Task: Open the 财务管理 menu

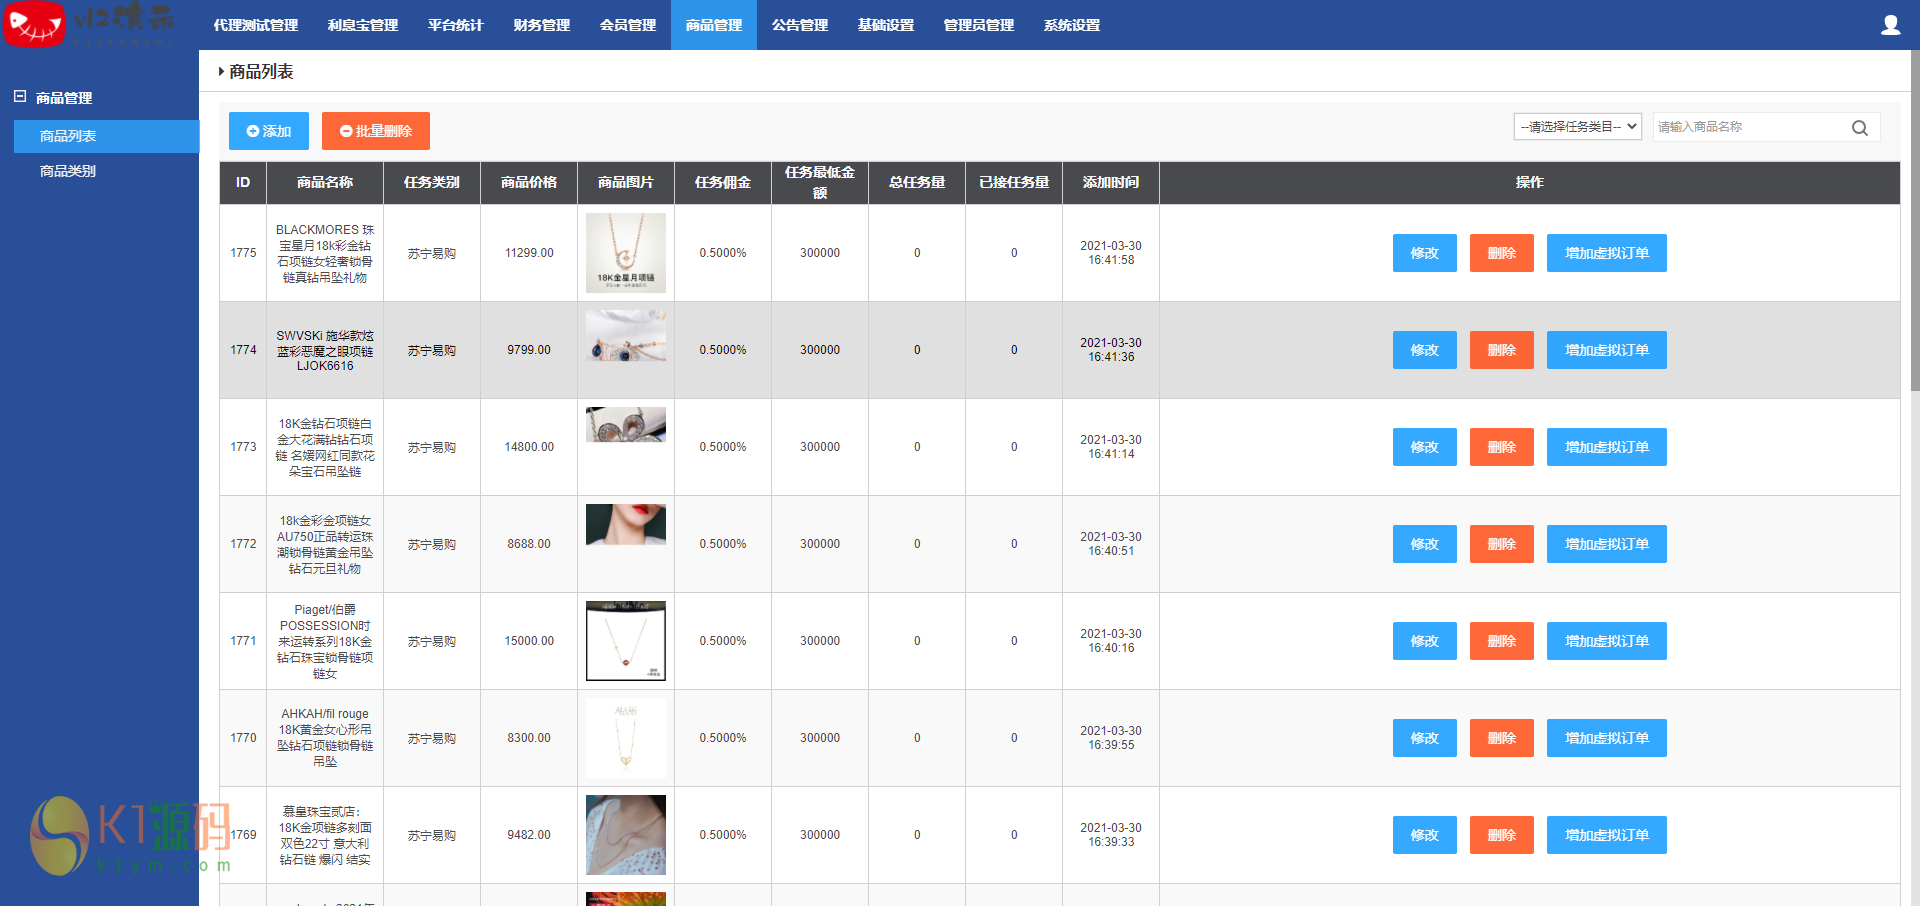Action: tap(541, 25)
